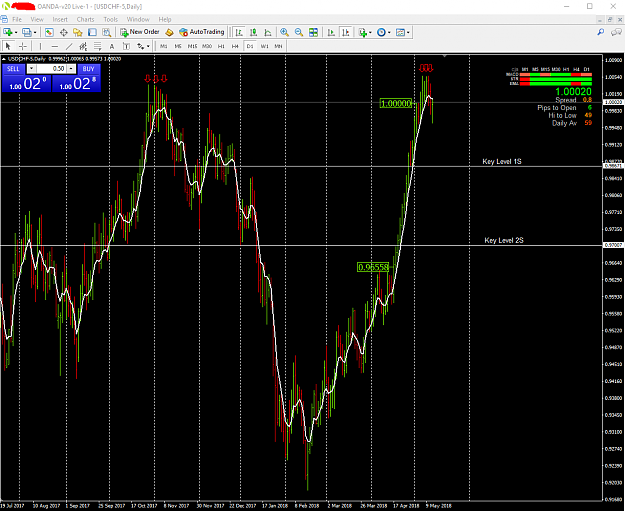625x511 pixels.
Task: Switch to the MN timeframe
Action: click(x=278, y=46)
